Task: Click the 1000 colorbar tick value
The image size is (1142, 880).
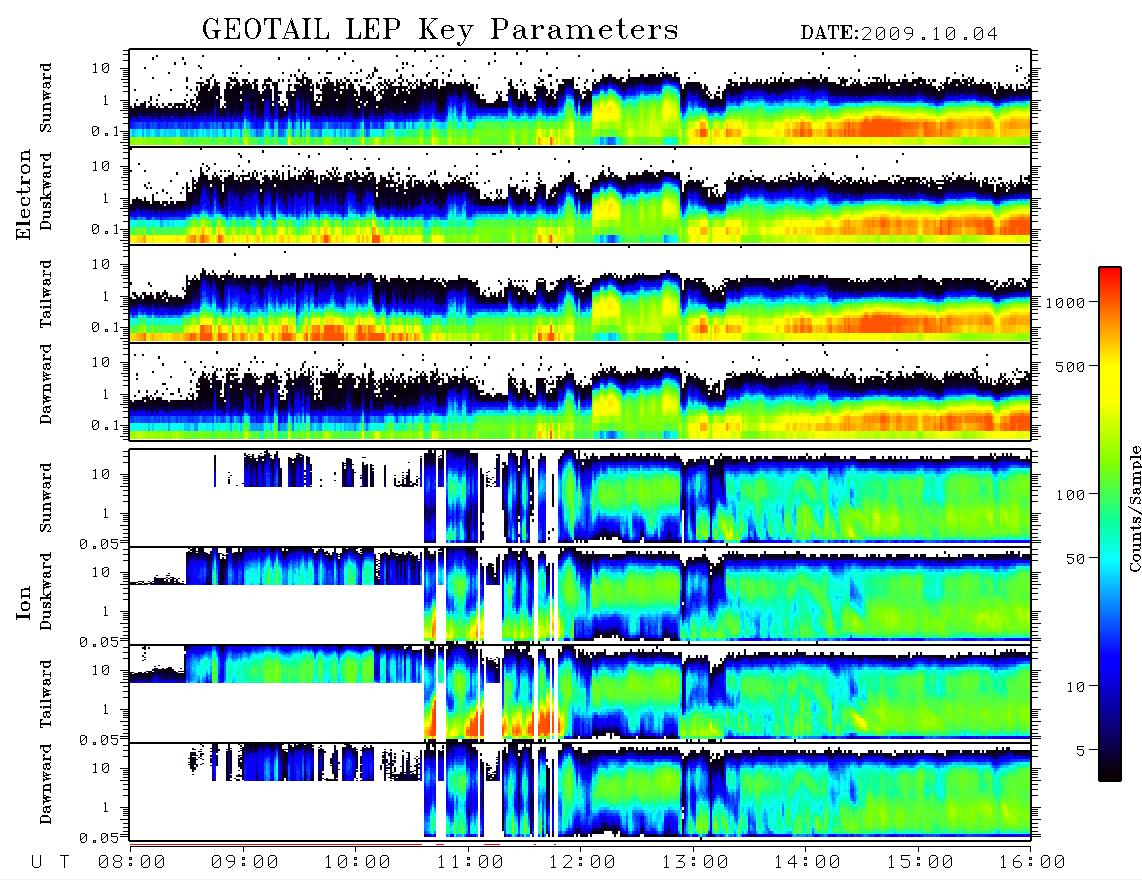Action: coord(1065,303)
